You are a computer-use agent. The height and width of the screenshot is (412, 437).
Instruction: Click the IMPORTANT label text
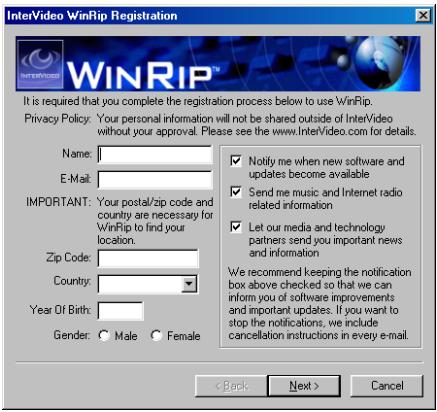point(58,202)
